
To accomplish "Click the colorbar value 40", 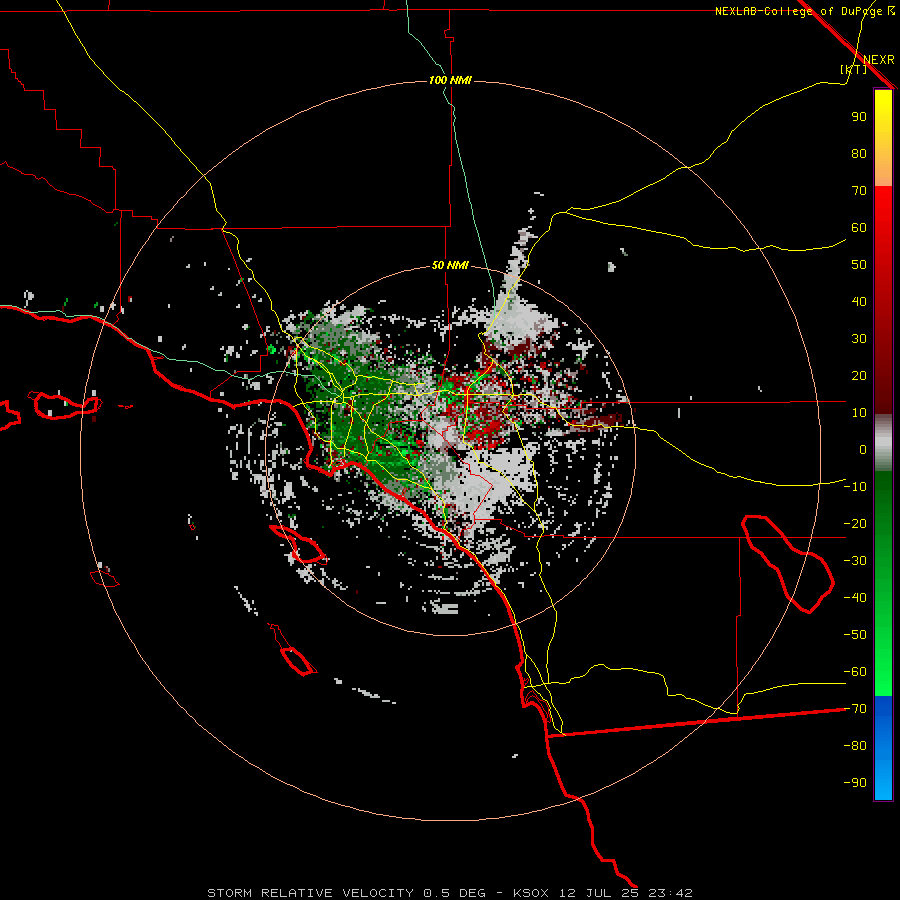I will point(859,302).
